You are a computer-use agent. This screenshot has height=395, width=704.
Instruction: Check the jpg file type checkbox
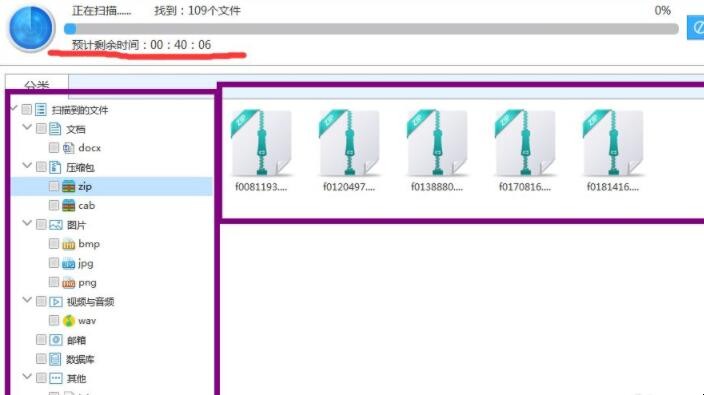(x=53, y=263)
